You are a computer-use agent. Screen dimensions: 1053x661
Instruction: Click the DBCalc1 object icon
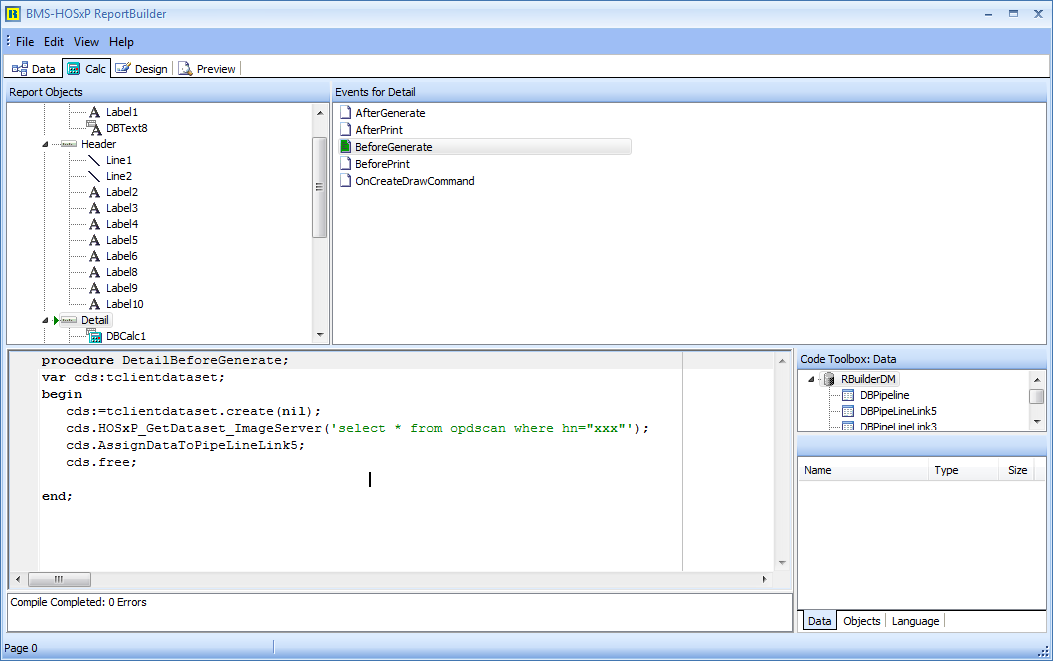coord(95,336)
